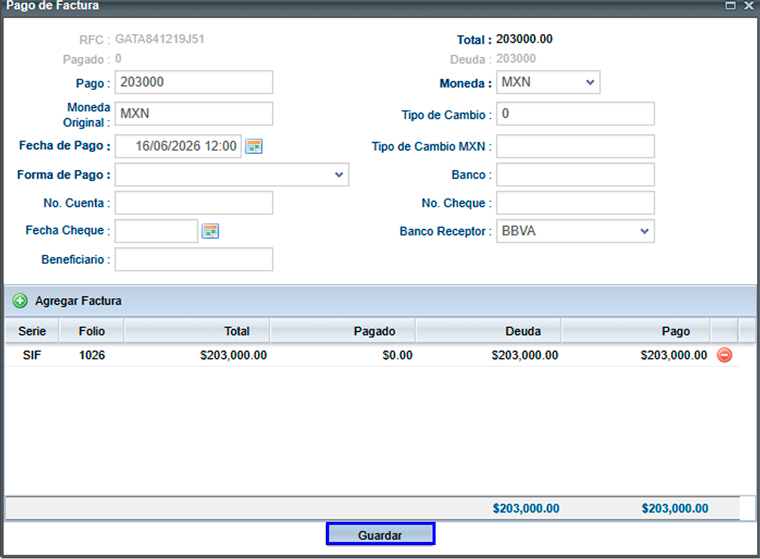
Task: Open the Moneda dropdown showing MXN
Action: [548, 82]
